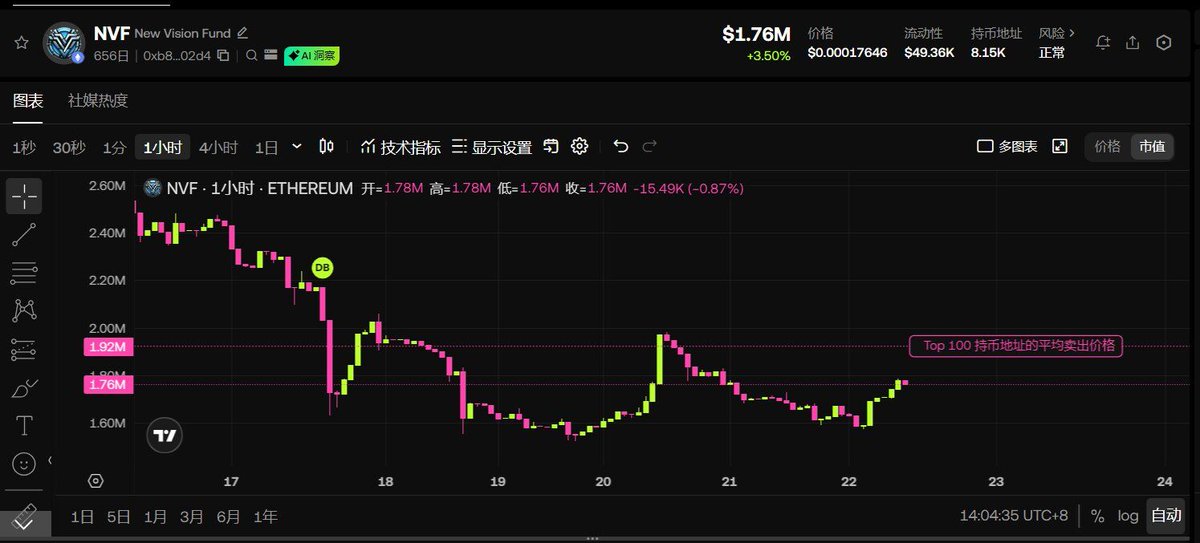Click the Top 100 持币地址的平均卖出价格 label
Screen dimensions: 1200x543
[x=1015, y=346]
